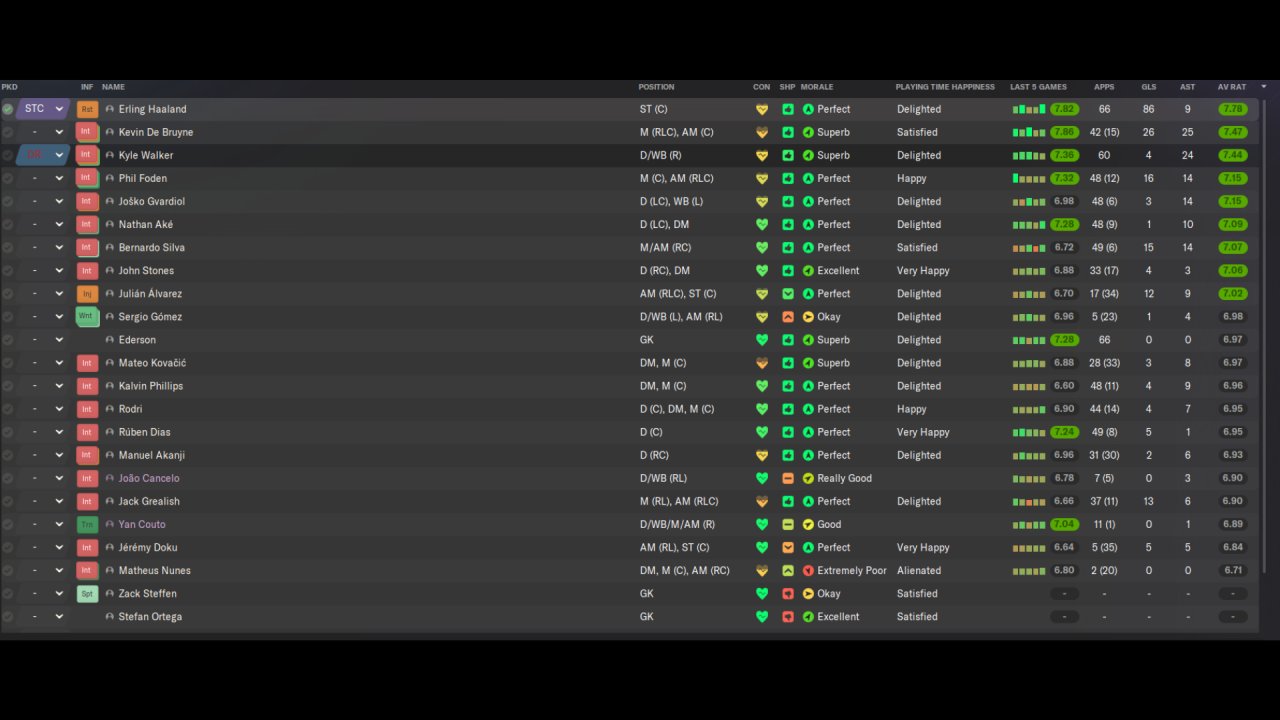
Task: Click the Rst status icon beside Erling Haaland
Action: click(x=87, y=109)
